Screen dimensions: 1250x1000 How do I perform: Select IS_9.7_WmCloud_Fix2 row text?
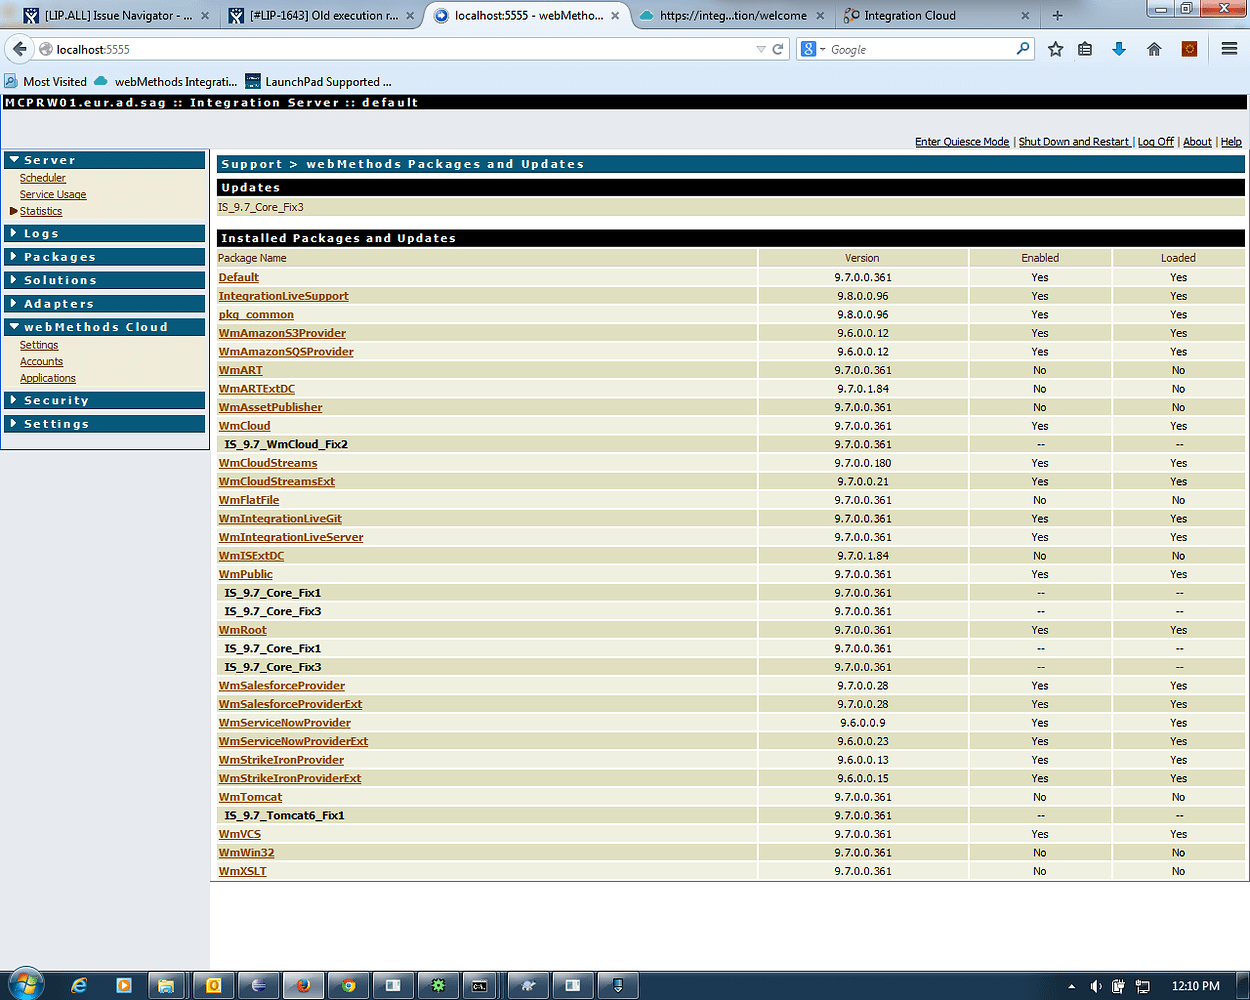[x=286, y=444]
